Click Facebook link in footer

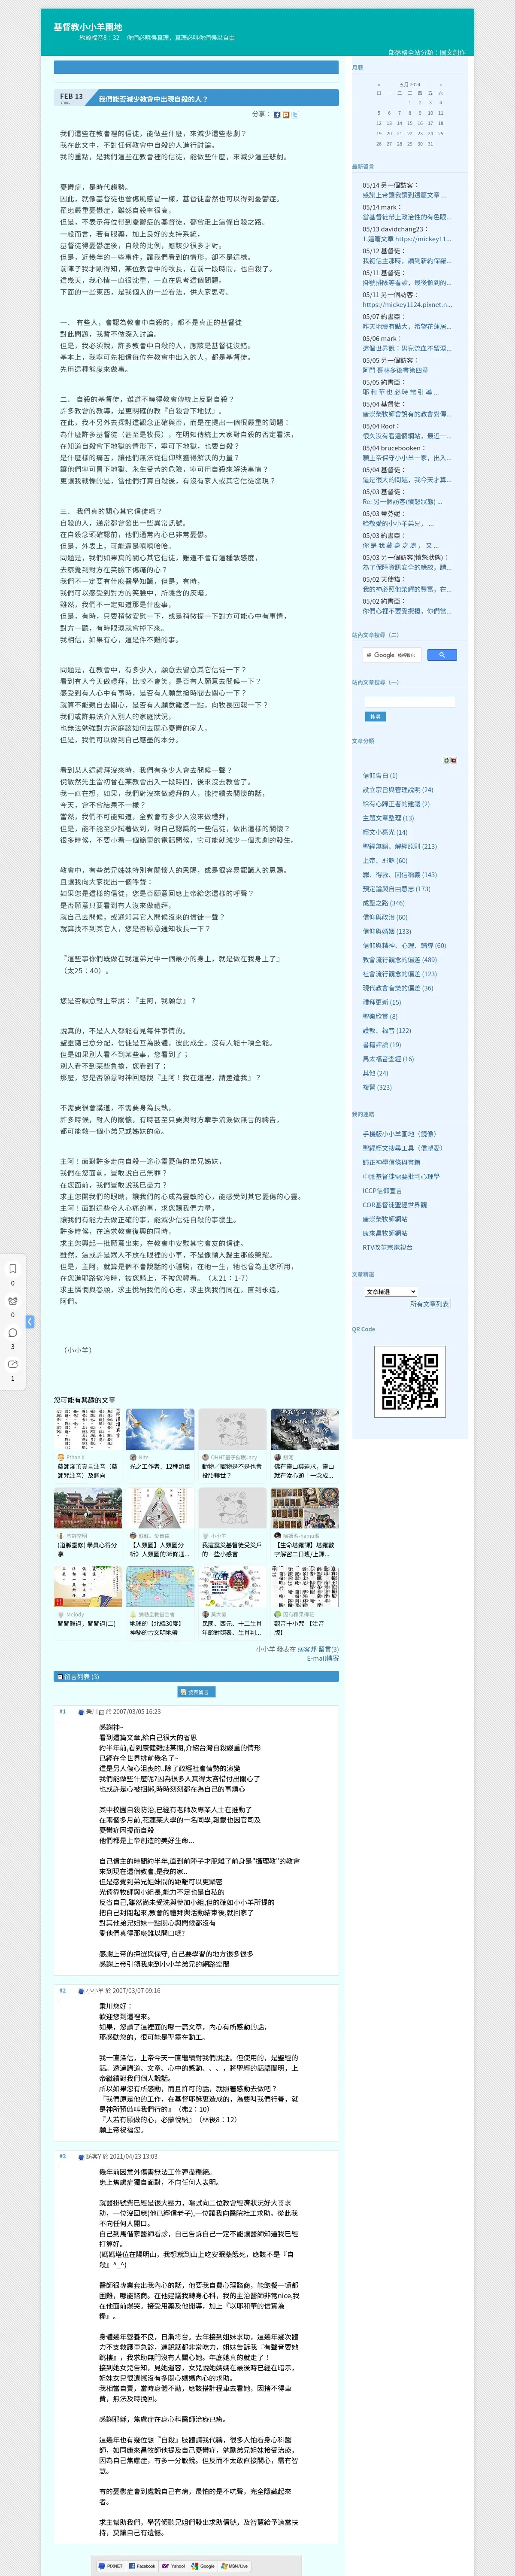(143, 2566)
